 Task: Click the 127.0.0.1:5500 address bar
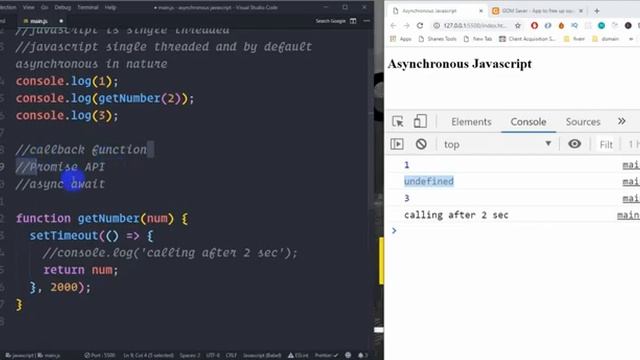click(x=475, y=25)
